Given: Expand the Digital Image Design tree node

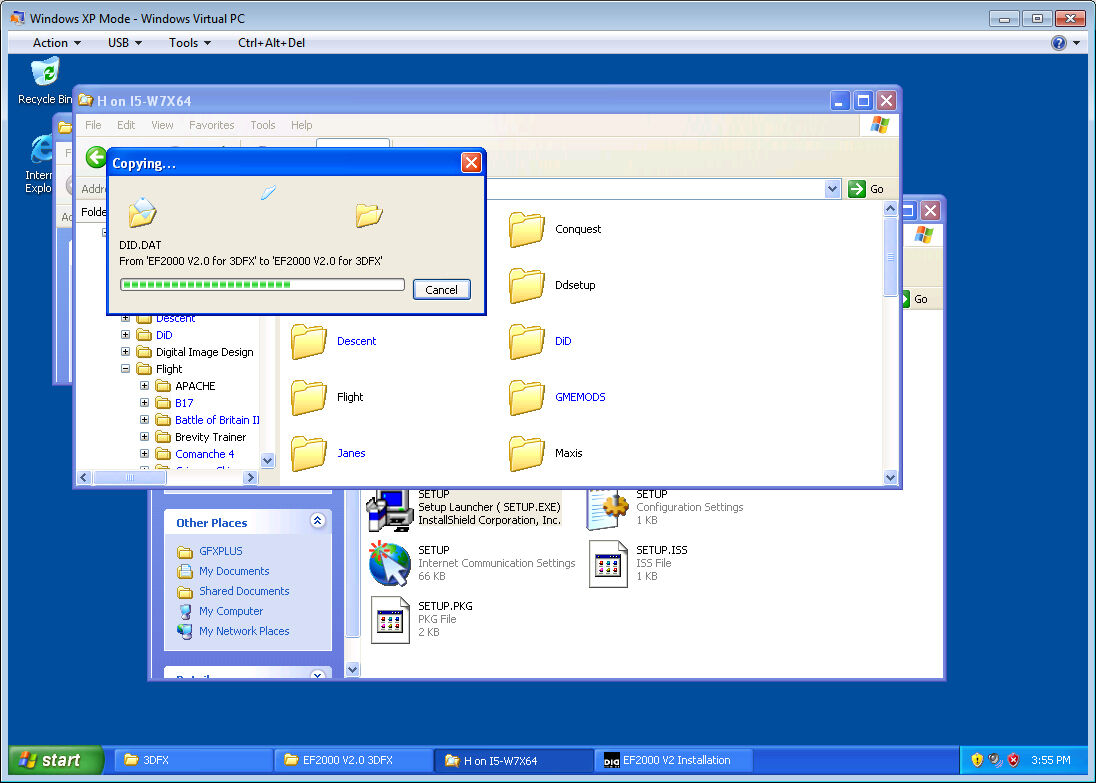Looking at the screenshot, I should click(x=125, y=352).
